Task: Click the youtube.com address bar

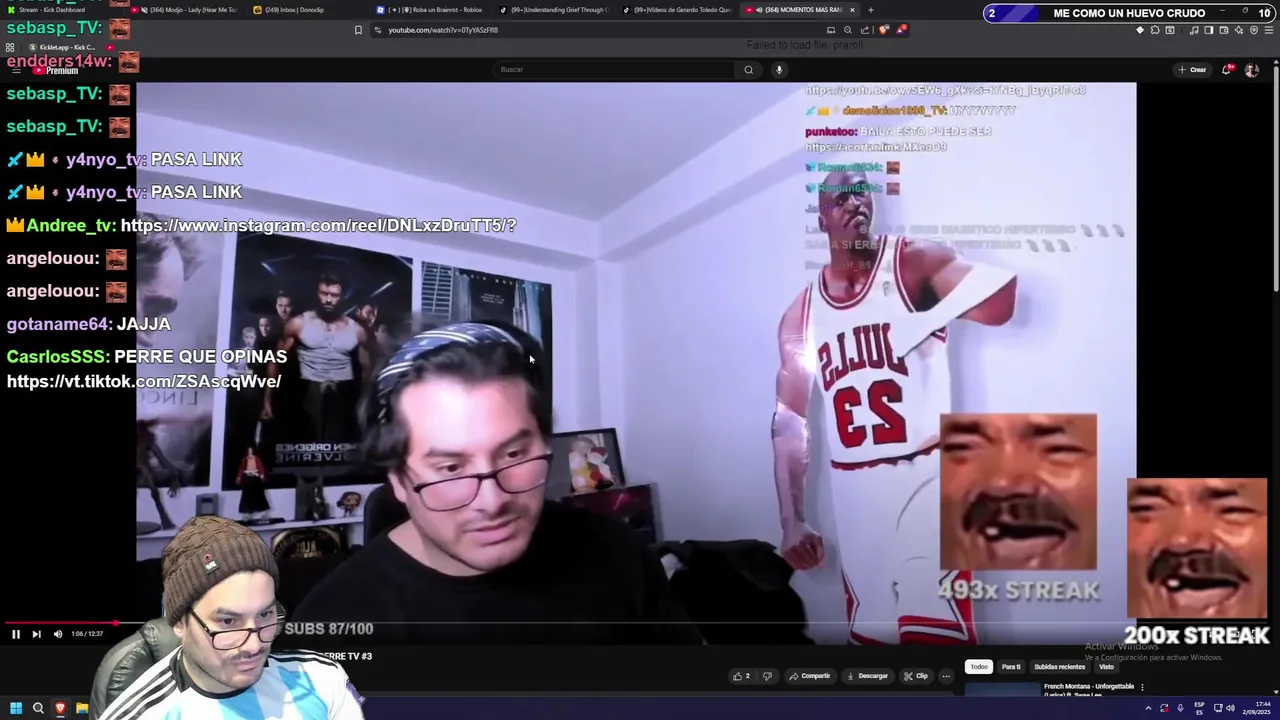Action: [600, 30]
